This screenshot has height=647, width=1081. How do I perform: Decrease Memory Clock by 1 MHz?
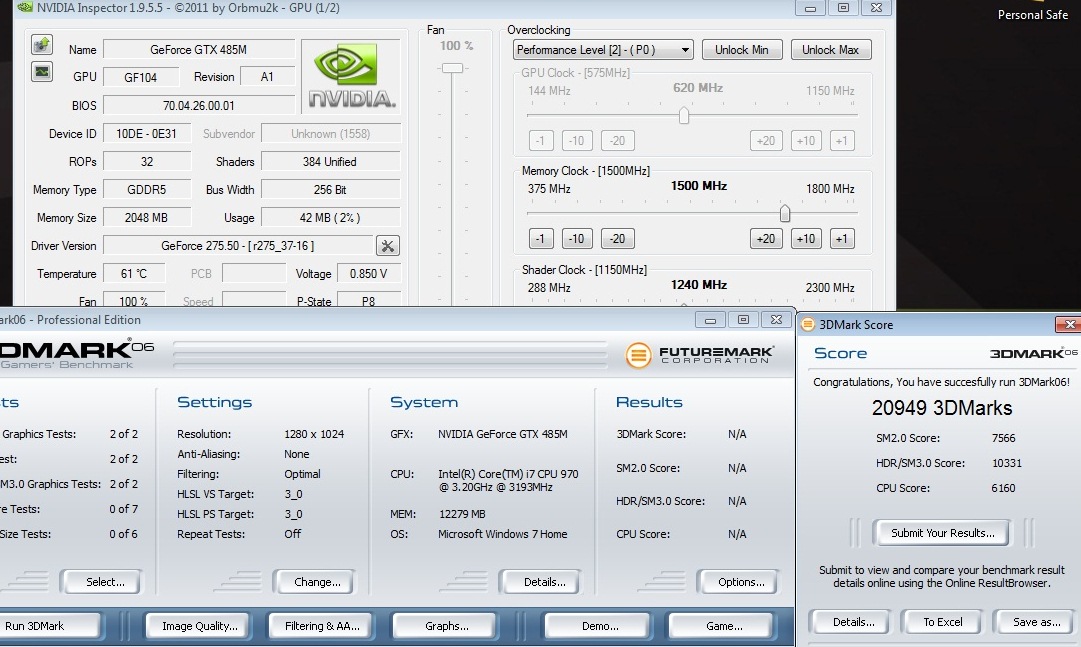pos(540,239)
